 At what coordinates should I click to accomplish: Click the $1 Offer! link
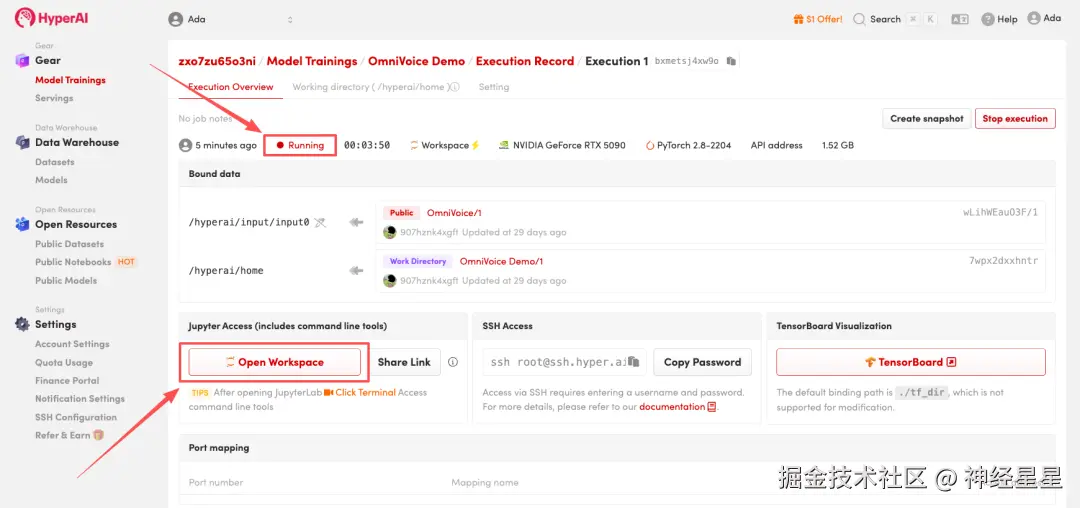824,19
